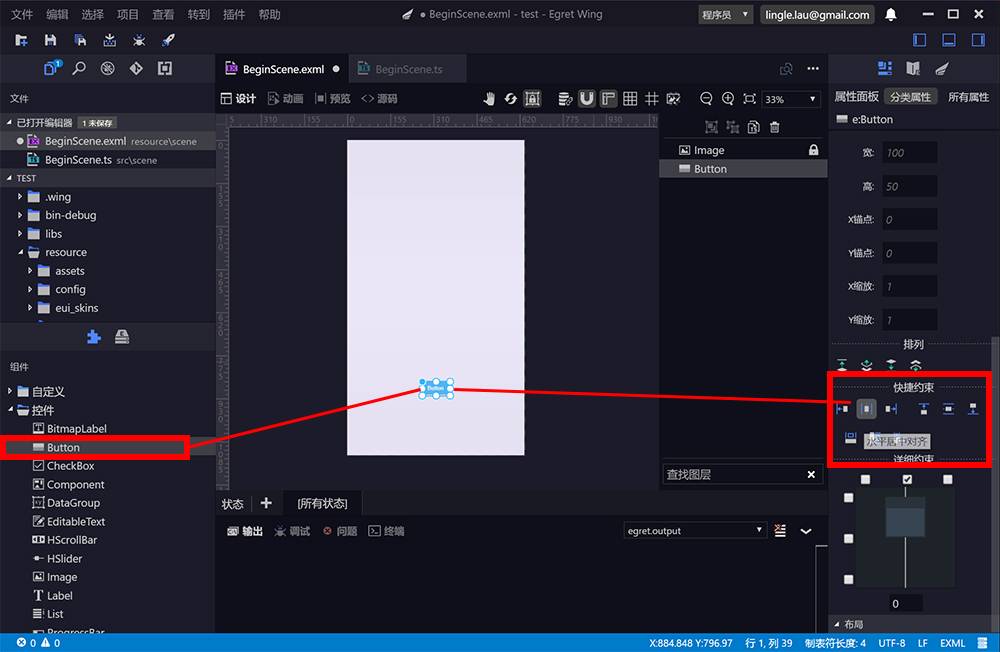
Task: Click the save file icon
Action: pos(50,40)
